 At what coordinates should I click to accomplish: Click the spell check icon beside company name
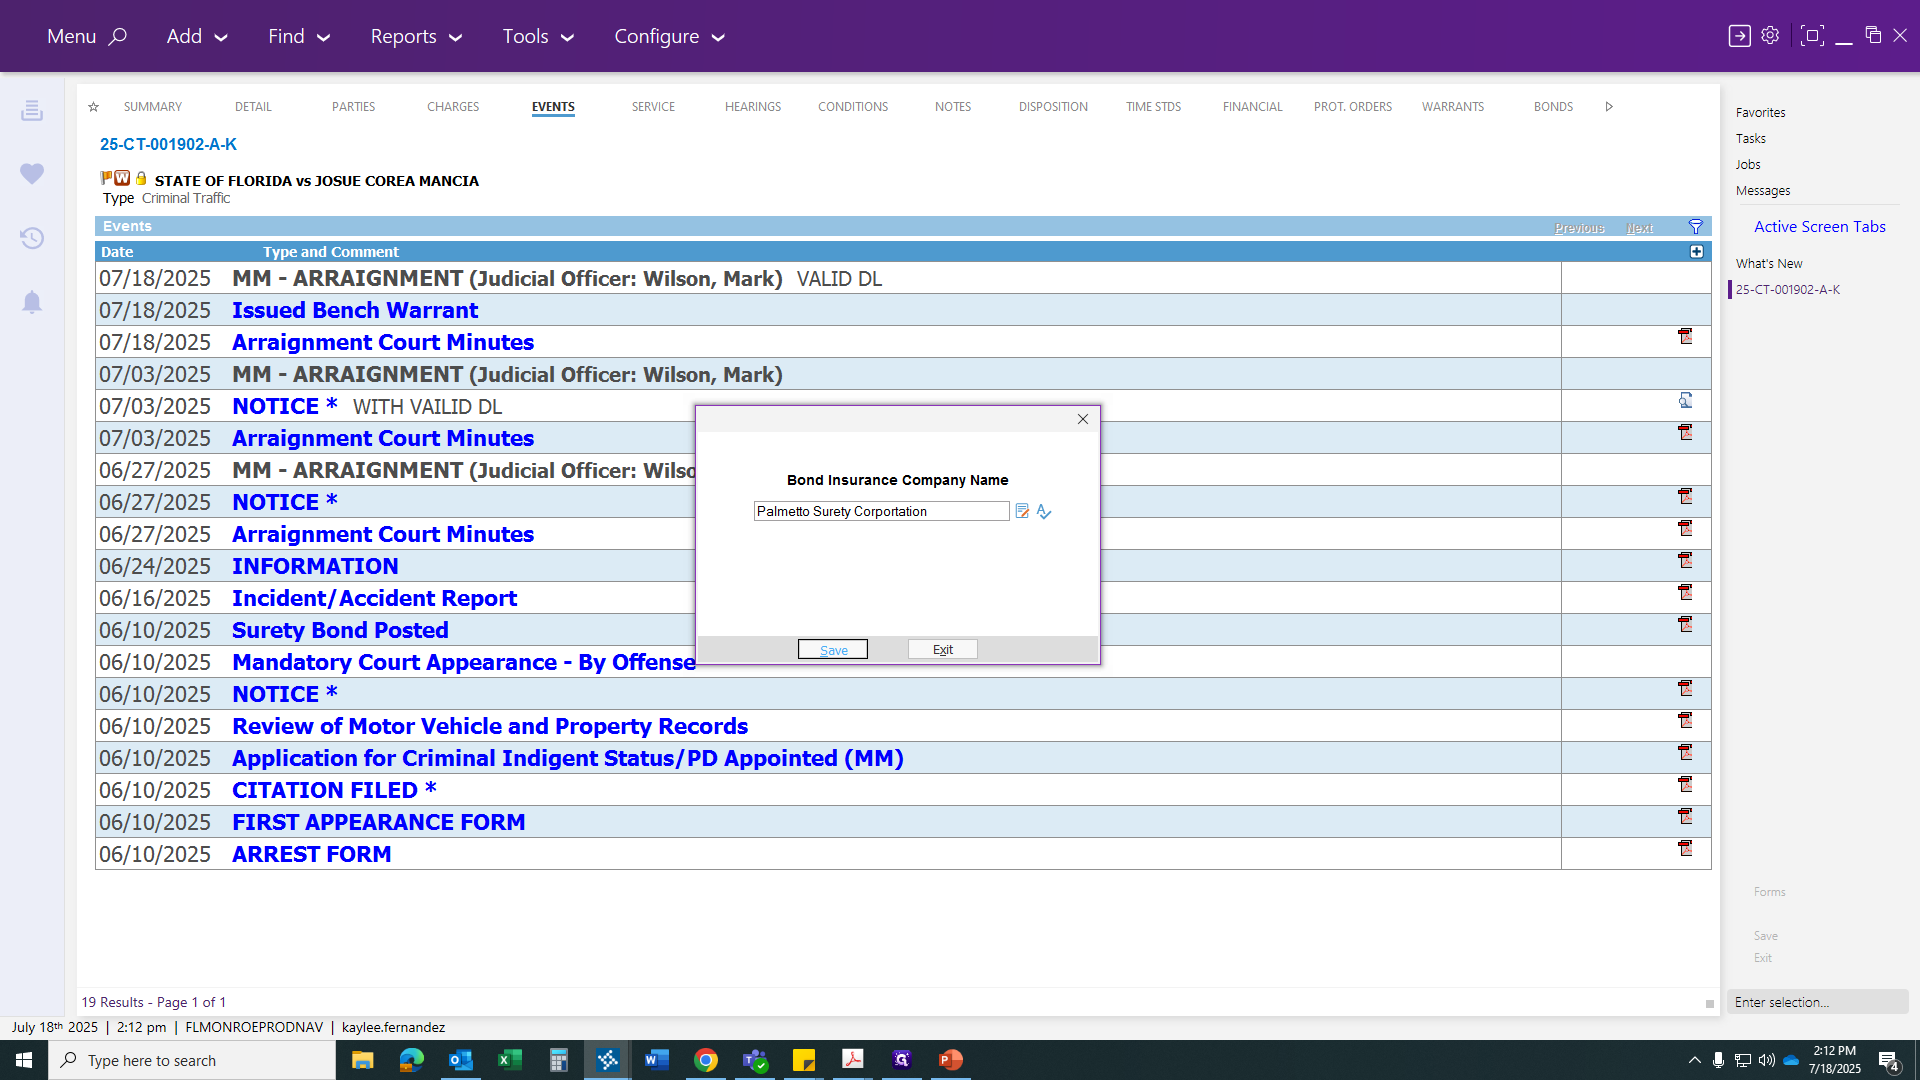click(1044, 512)
